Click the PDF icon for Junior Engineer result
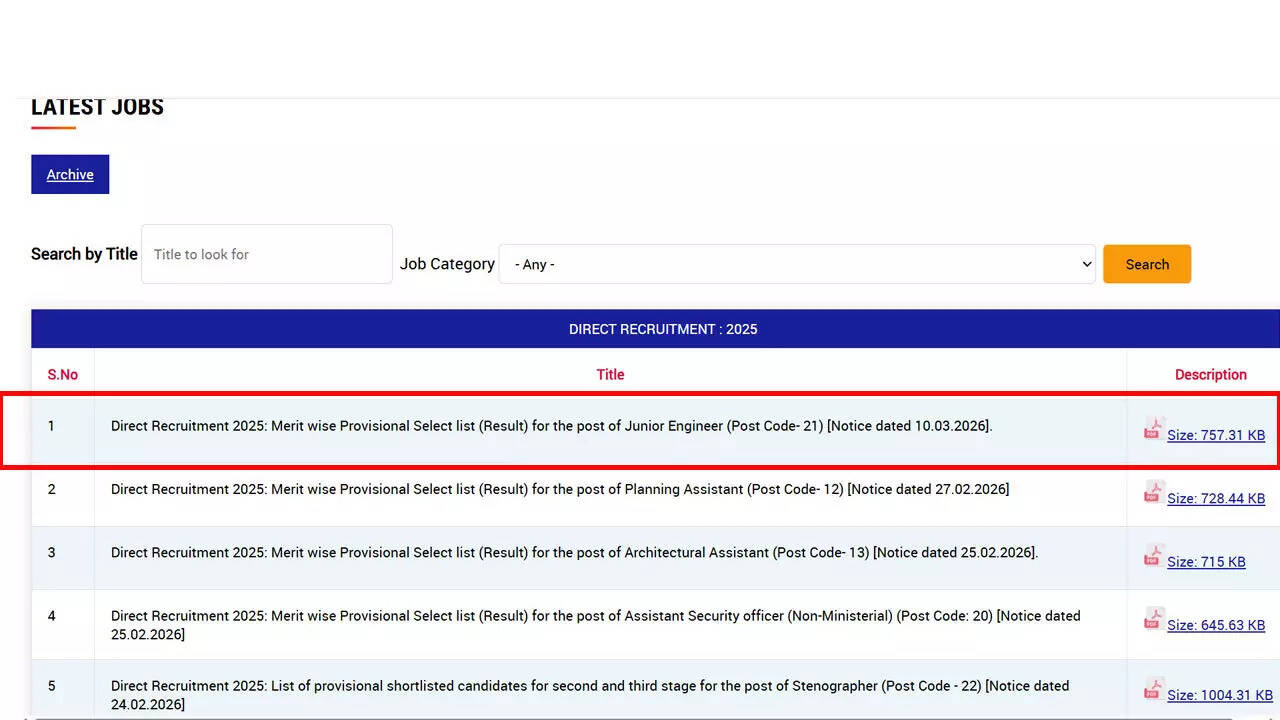The width and height of the screenshot is (1280, 720). pyautogui.click(x=1154, y=430)
